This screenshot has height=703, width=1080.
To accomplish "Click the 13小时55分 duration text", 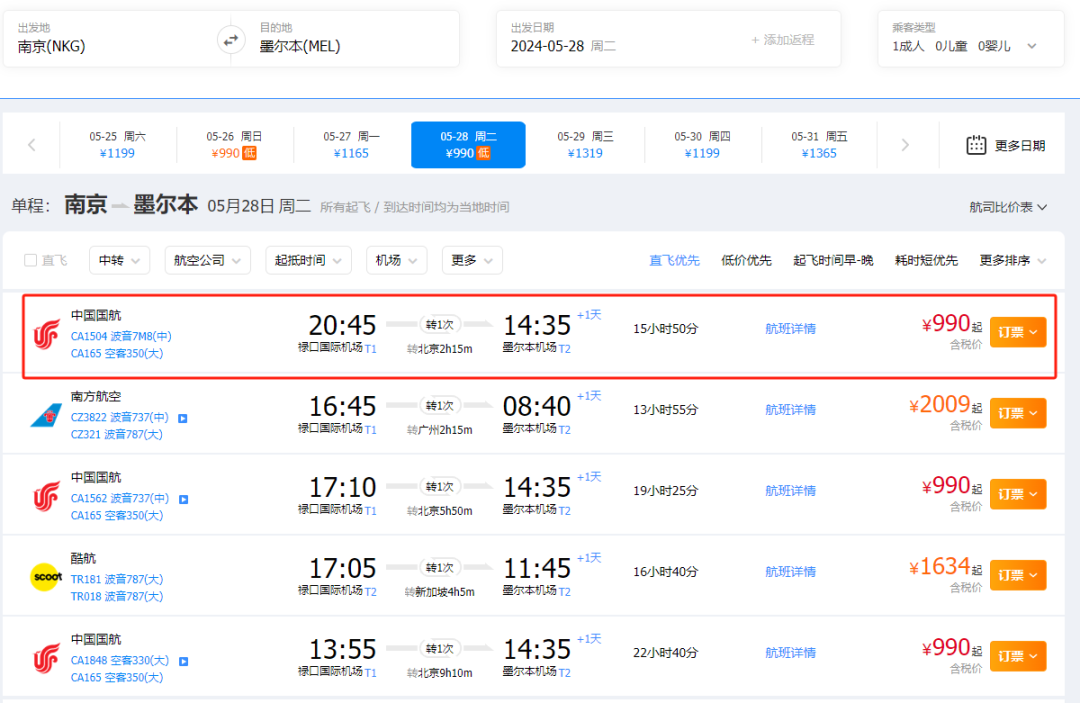I will pyautogui.click(x=665, y=410).
